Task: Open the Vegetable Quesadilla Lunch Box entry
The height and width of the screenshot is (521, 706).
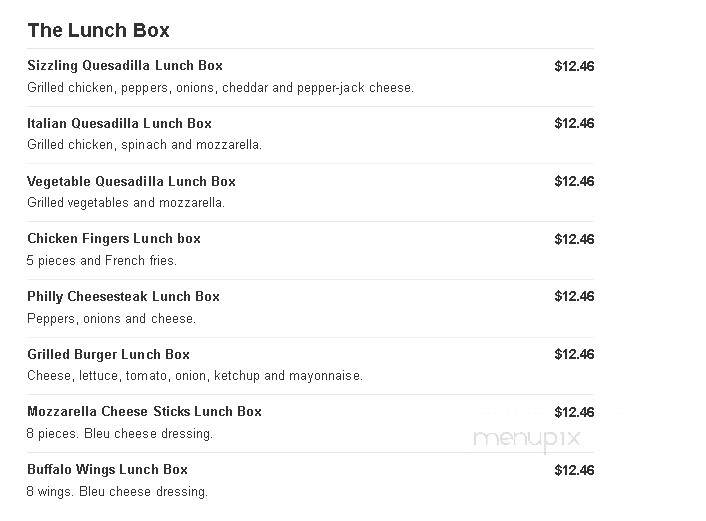Action: click(x=131, y=181)
